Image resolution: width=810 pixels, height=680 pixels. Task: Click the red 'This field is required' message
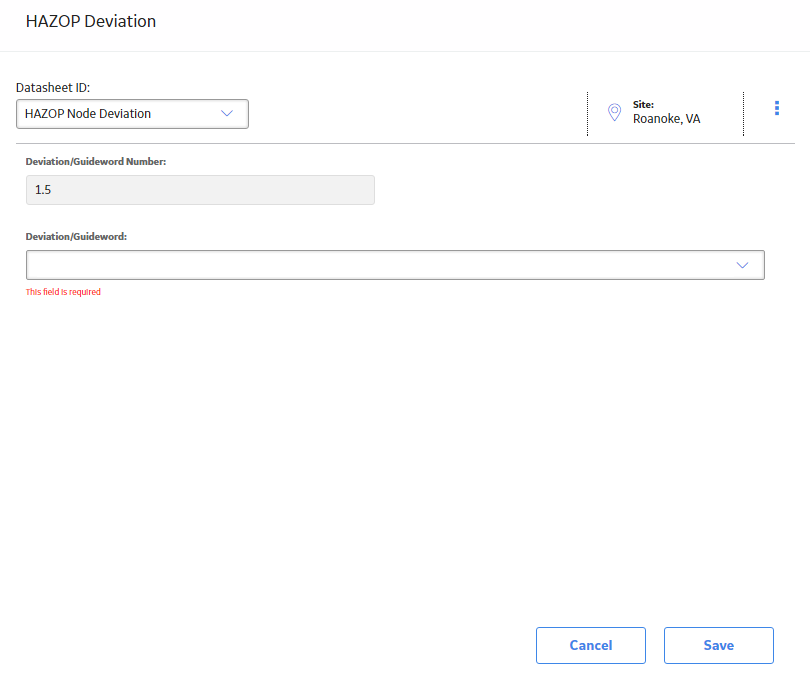click(63, 292)
